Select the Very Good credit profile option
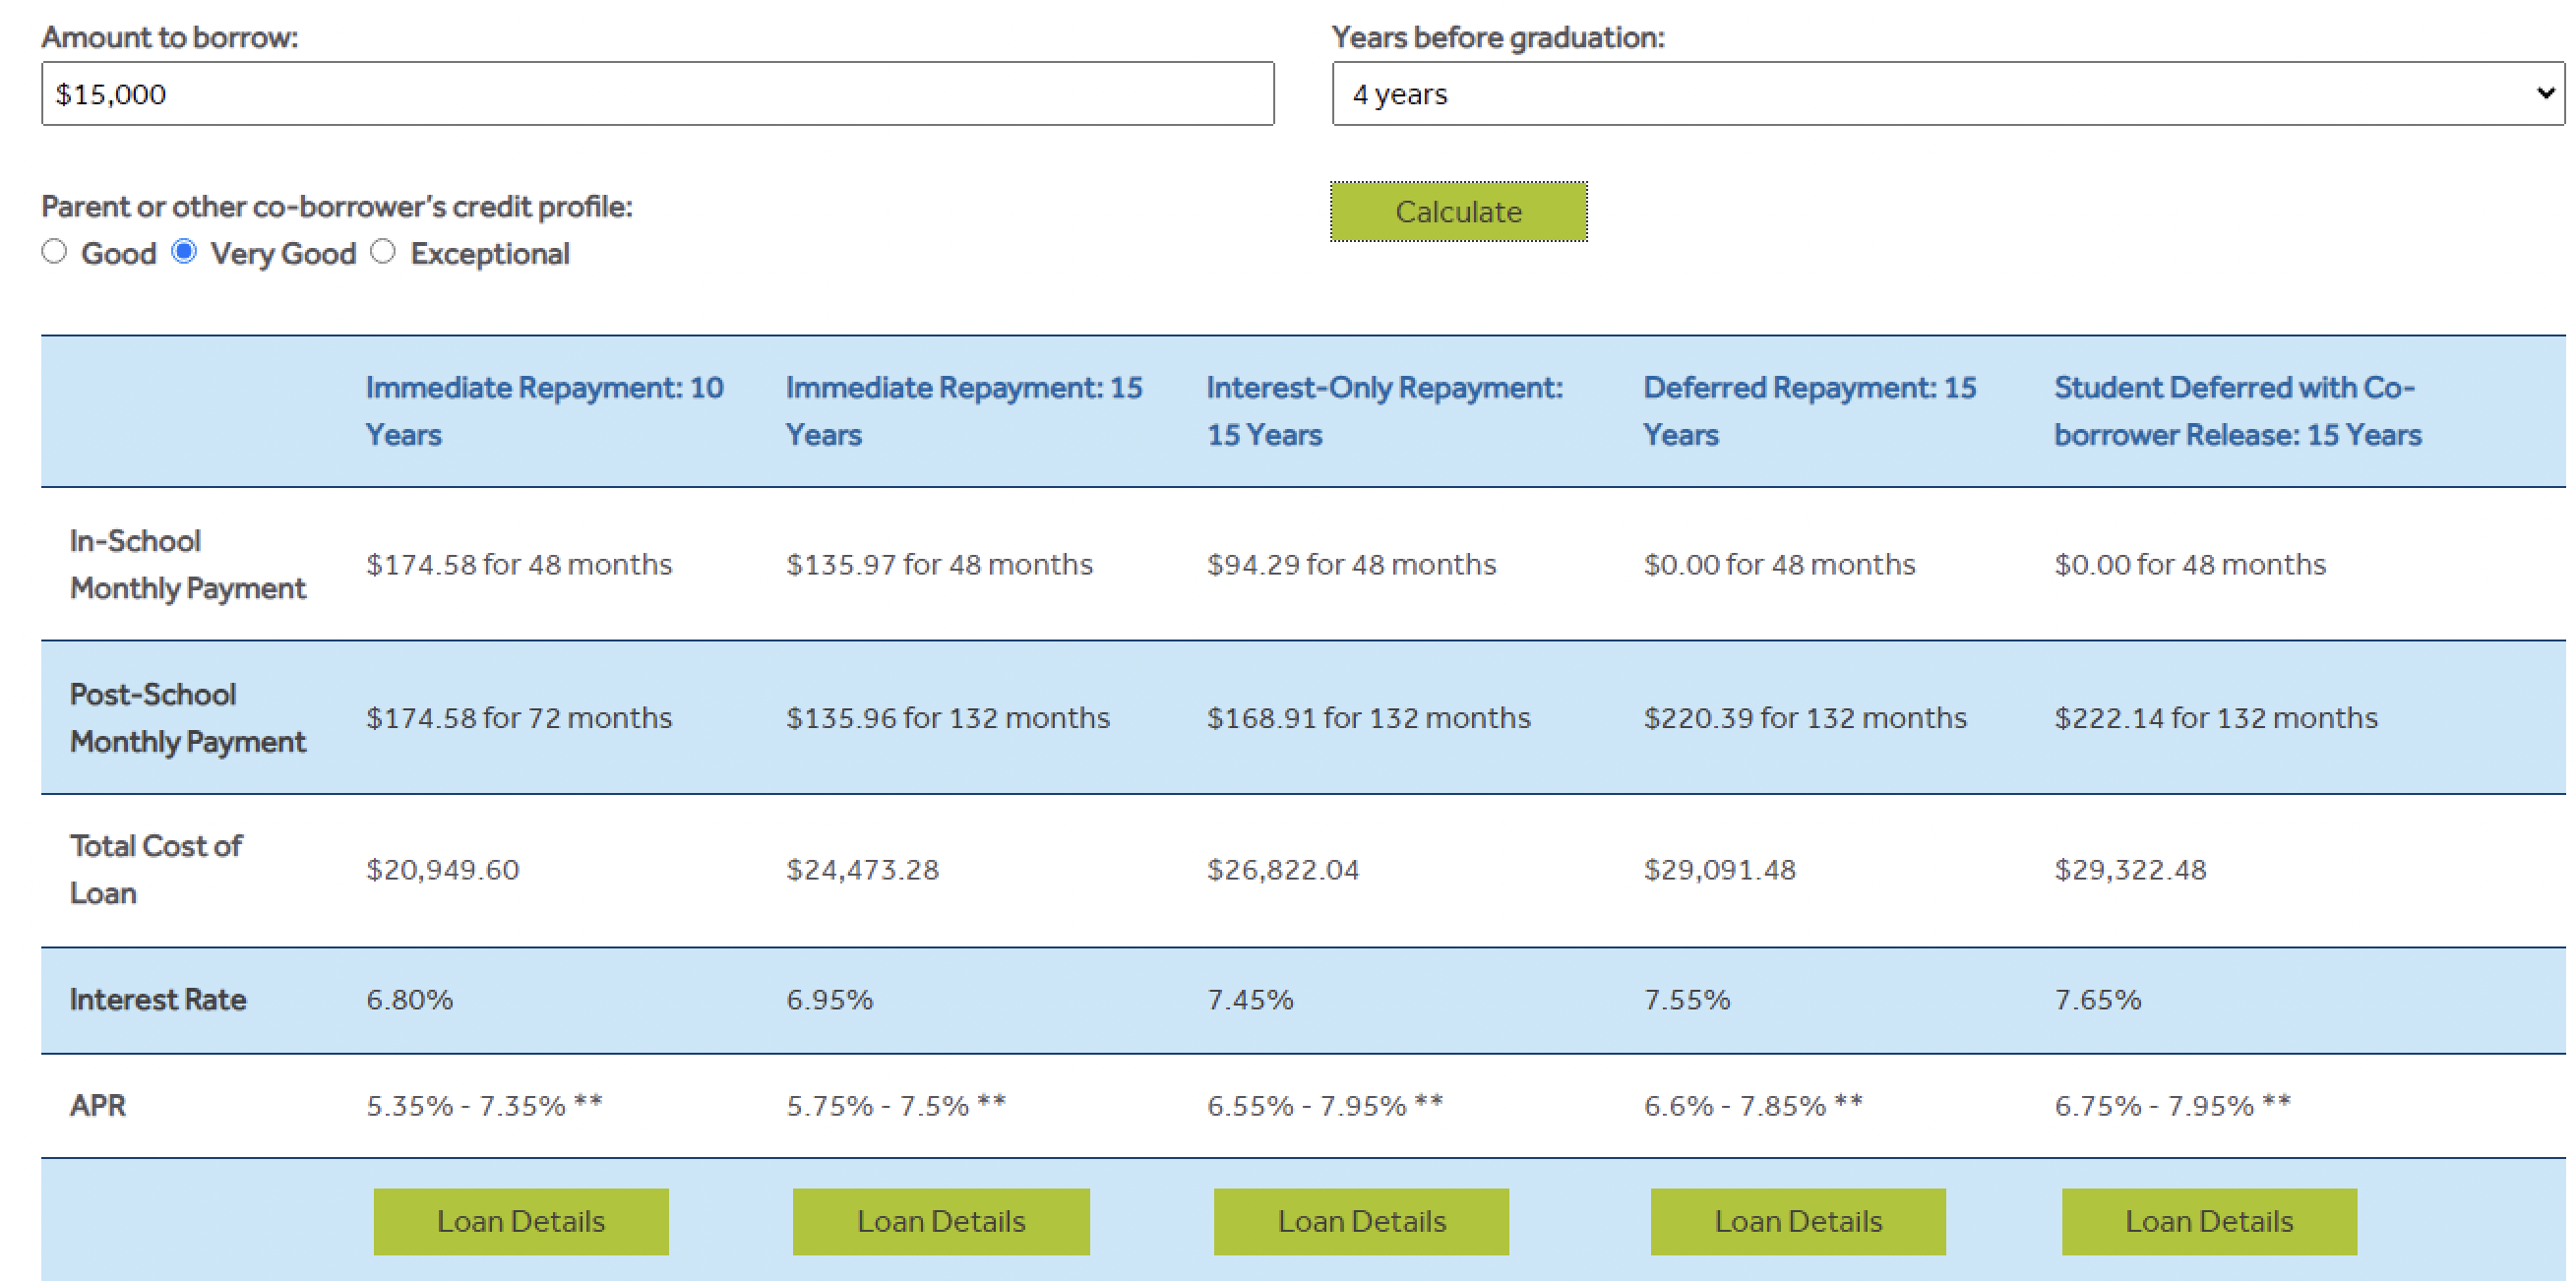 [184, 251]
